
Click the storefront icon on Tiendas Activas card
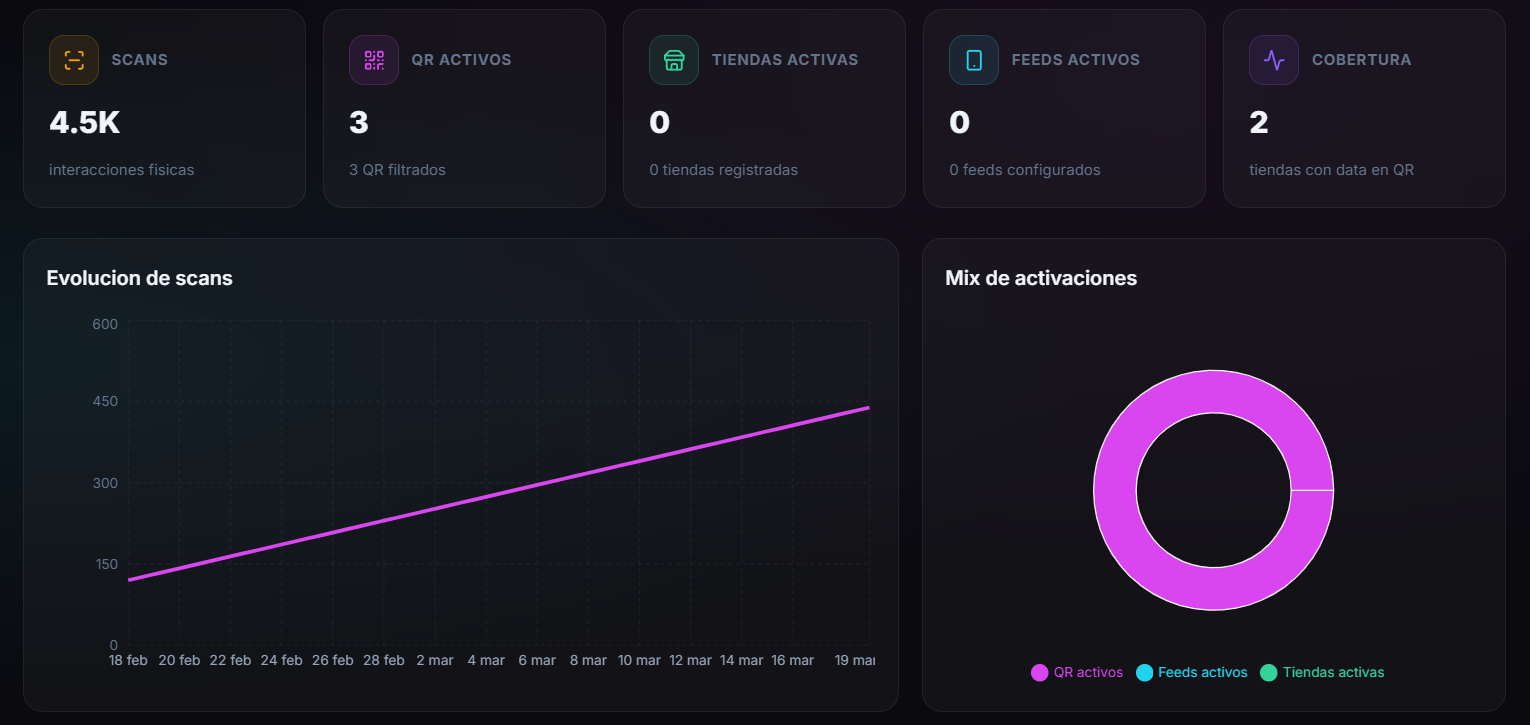(673, 60)
